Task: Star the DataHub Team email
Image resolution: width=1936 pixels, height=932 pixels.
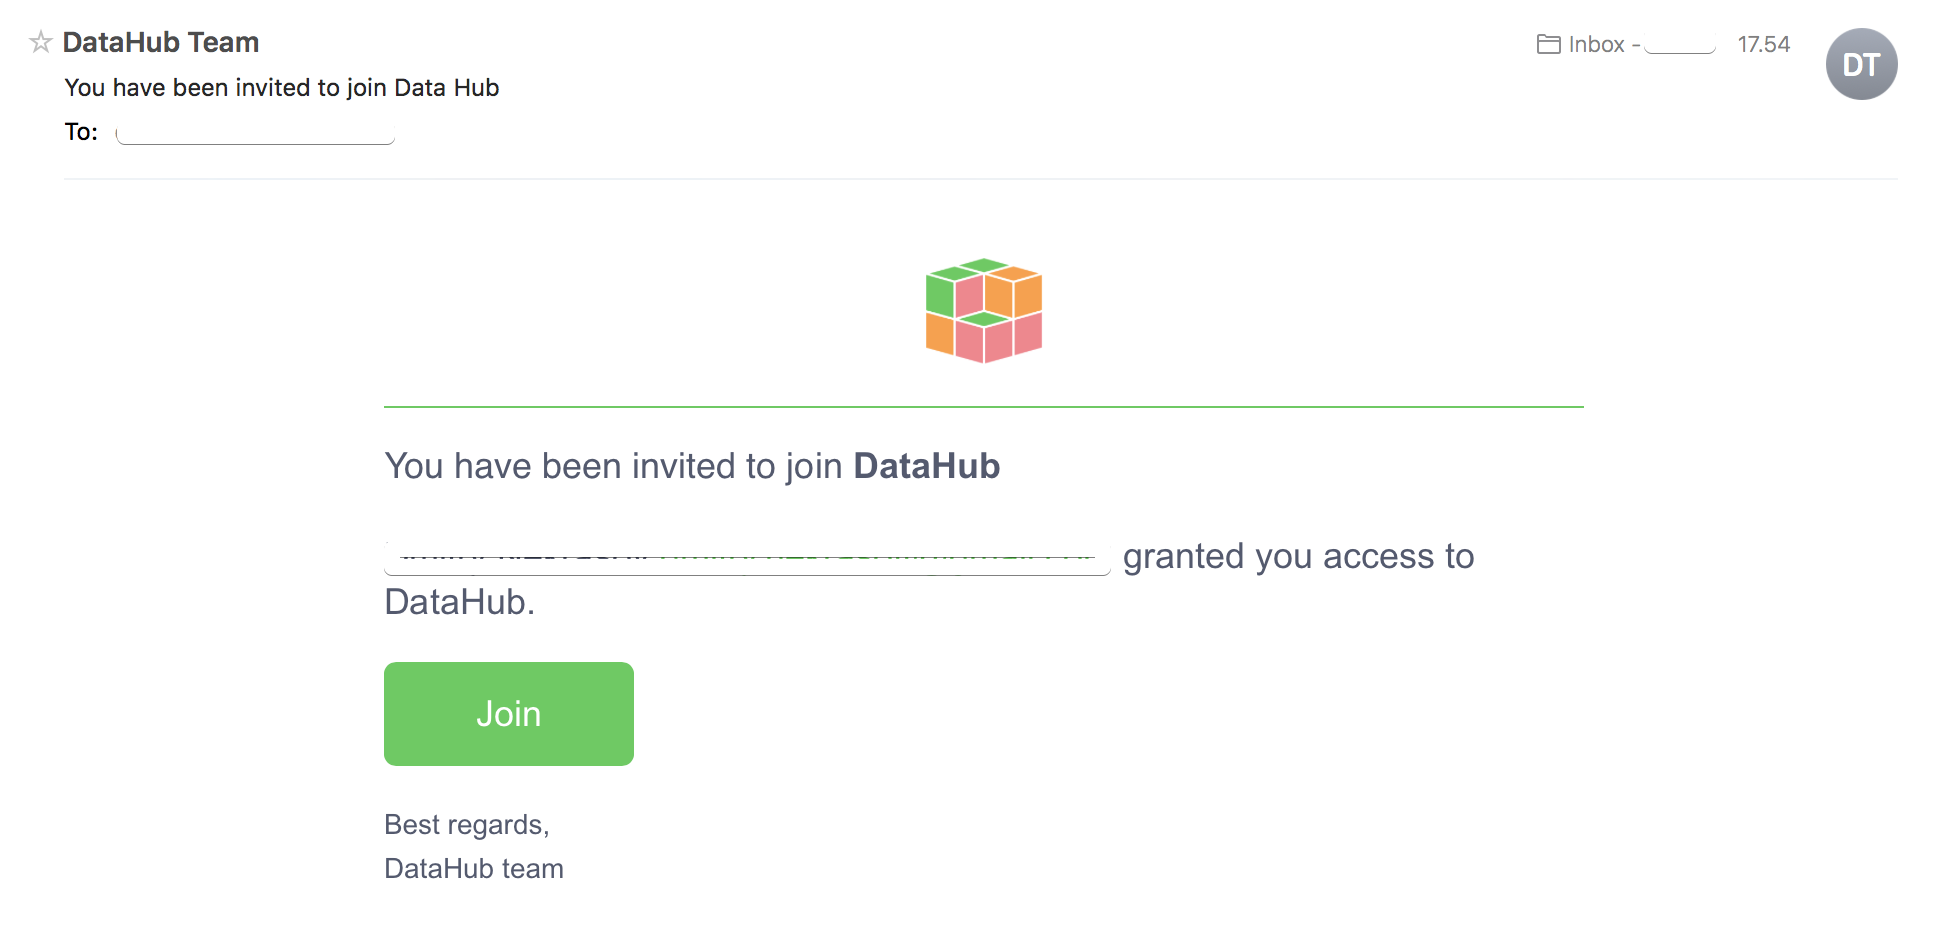Action: pyautogui.click(x=40, y=42)
